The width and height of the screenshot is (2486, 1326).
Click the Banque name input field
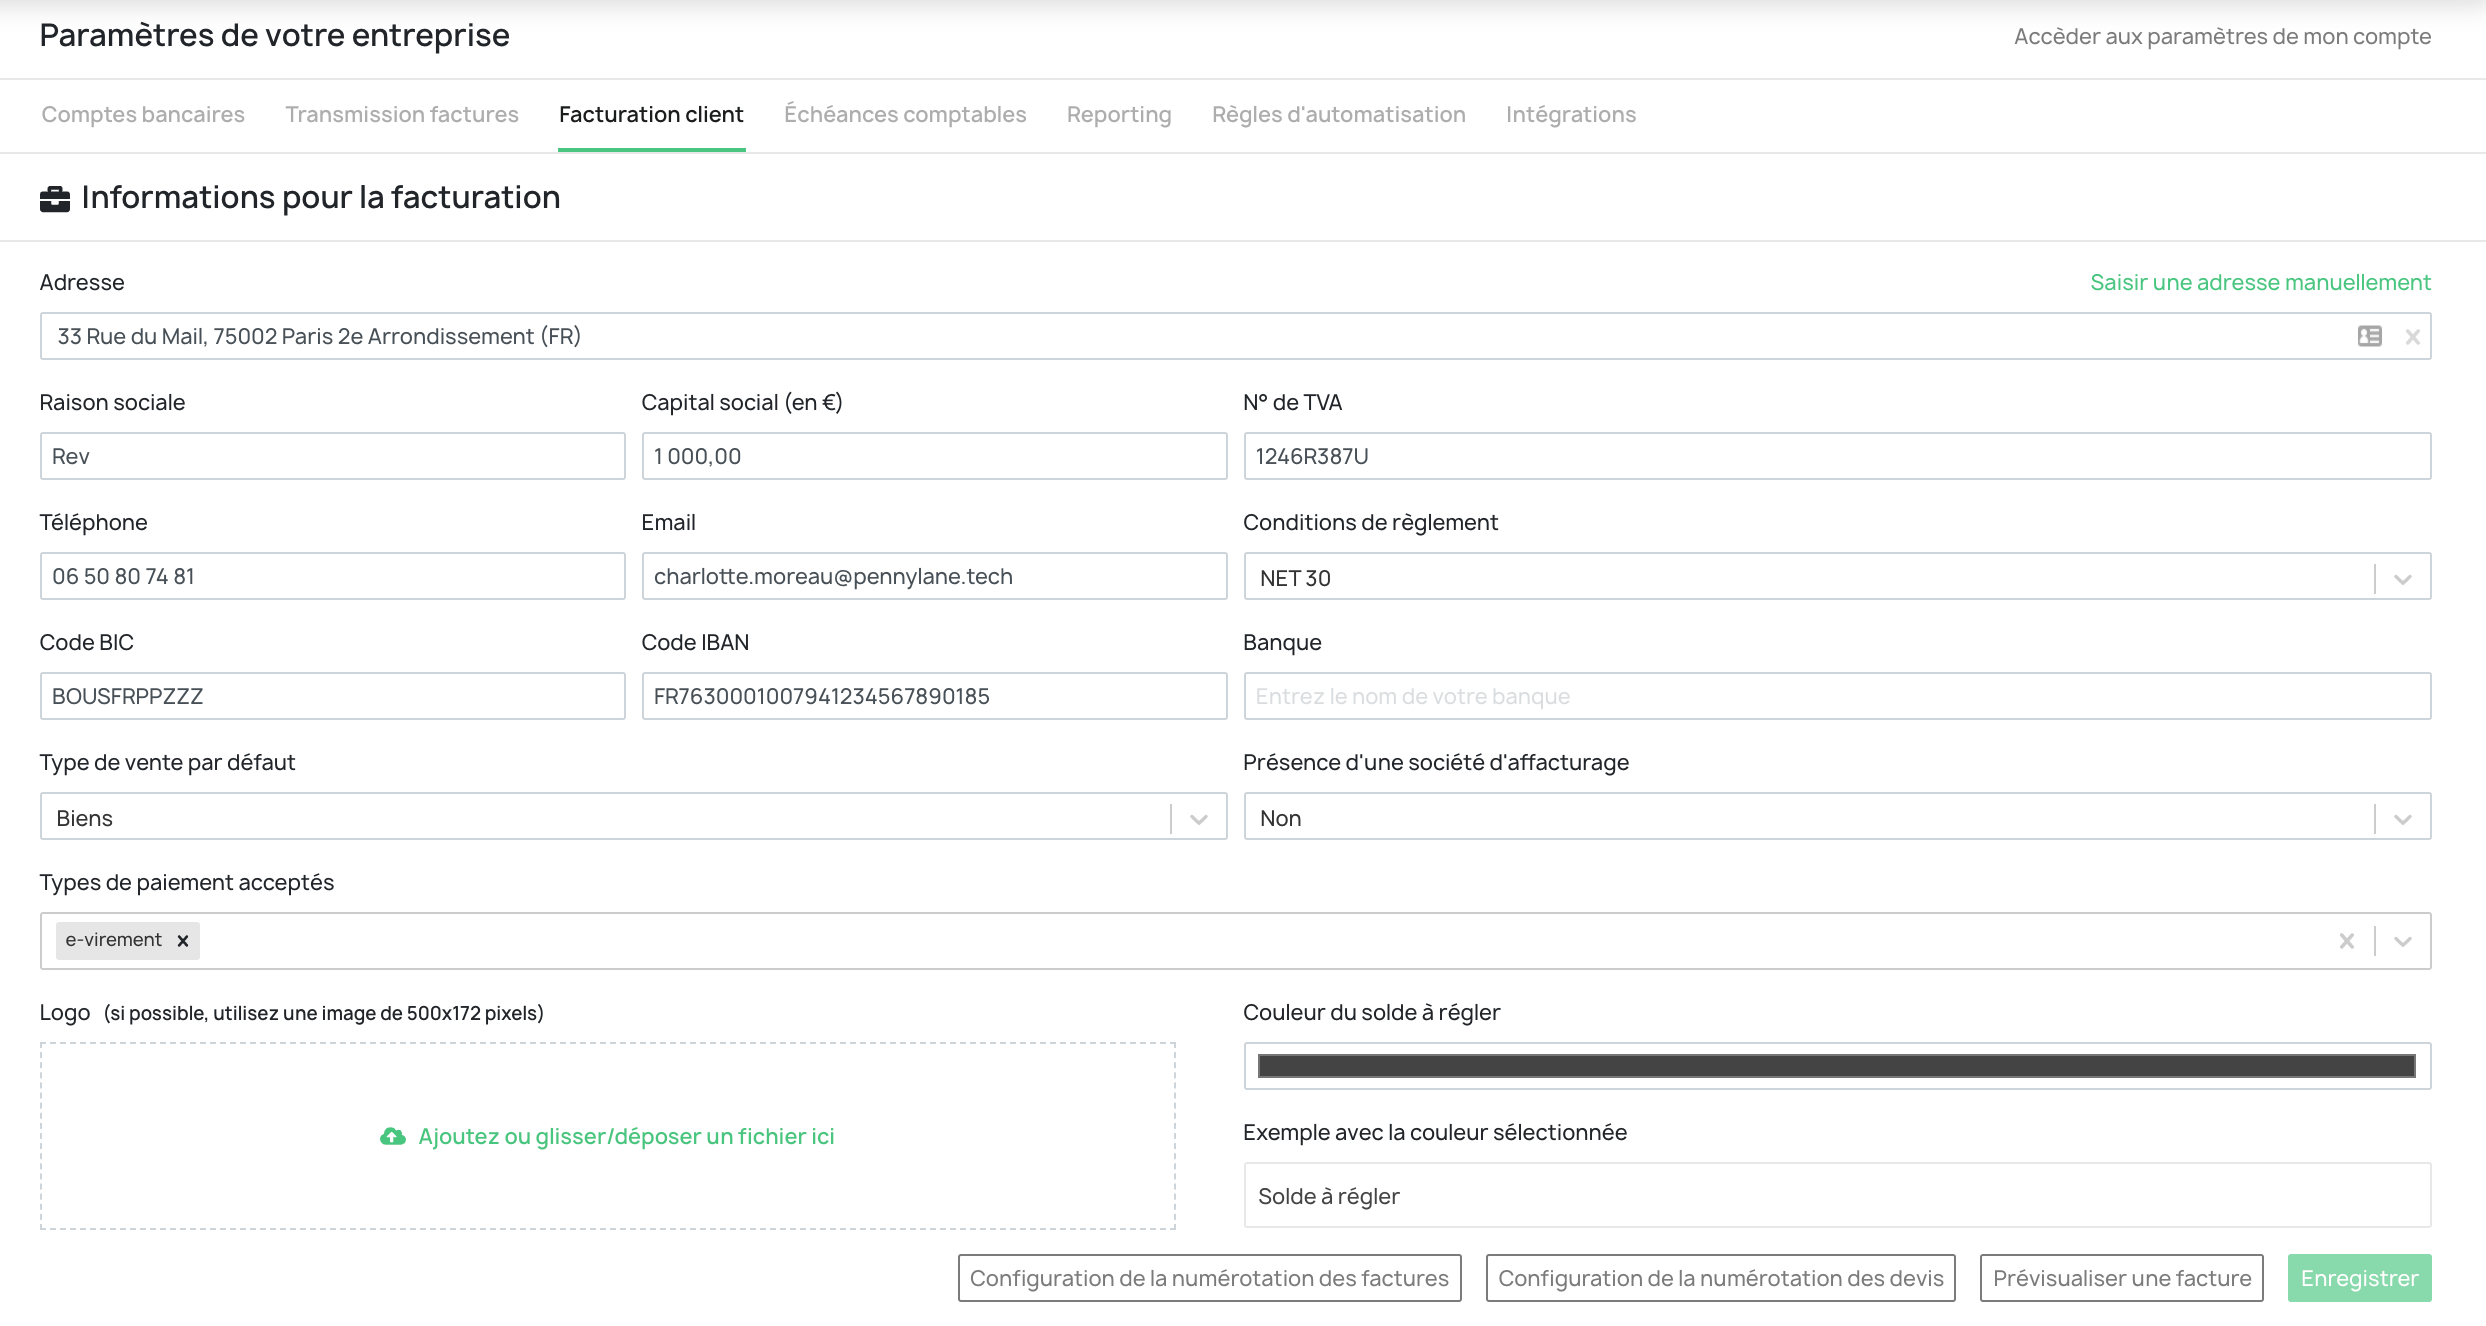[1836, 696]
